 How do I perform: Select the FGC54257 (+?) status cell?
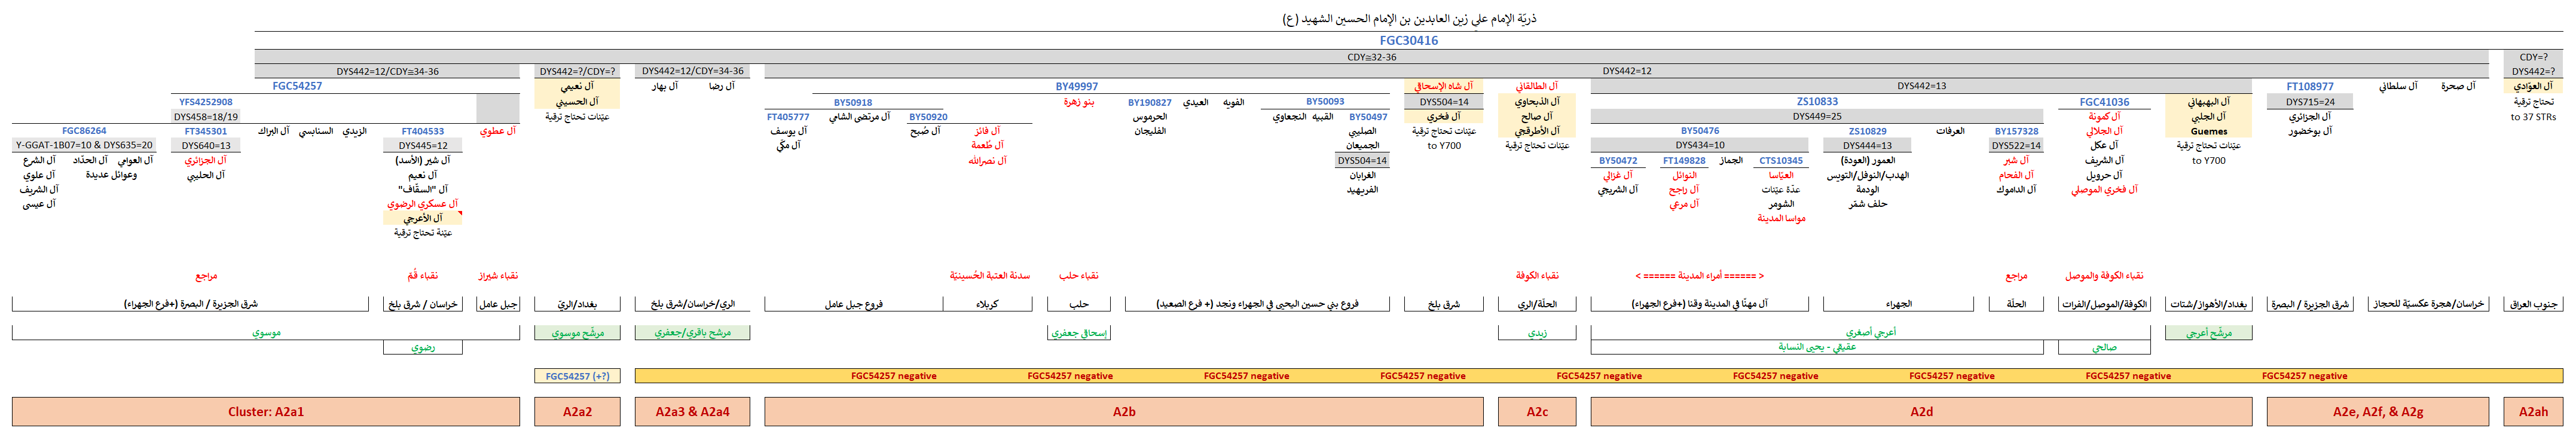coord(577,376)
